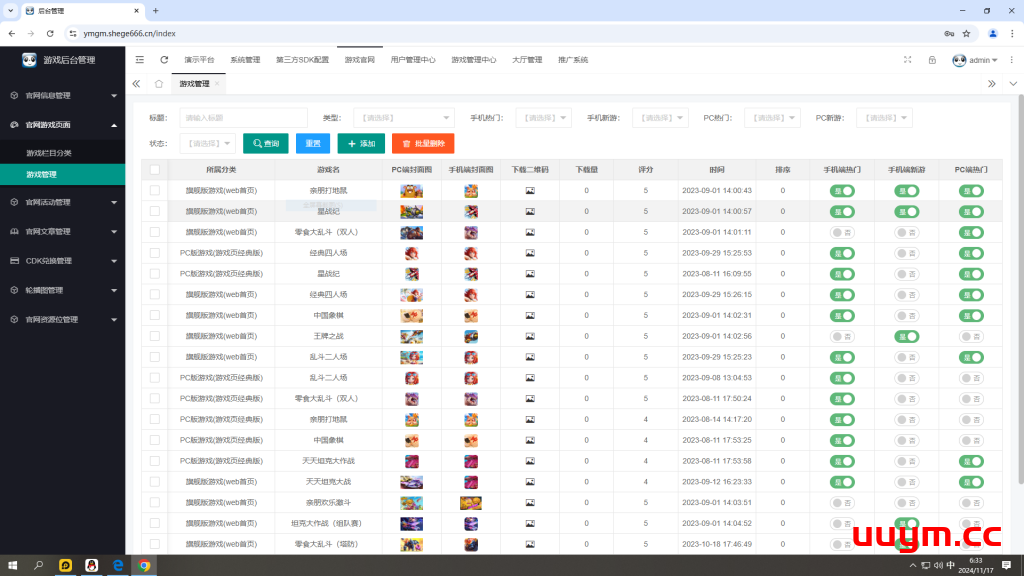Check the select-all checkbox in table header
1024x576 pixels.
coord(154,170)
